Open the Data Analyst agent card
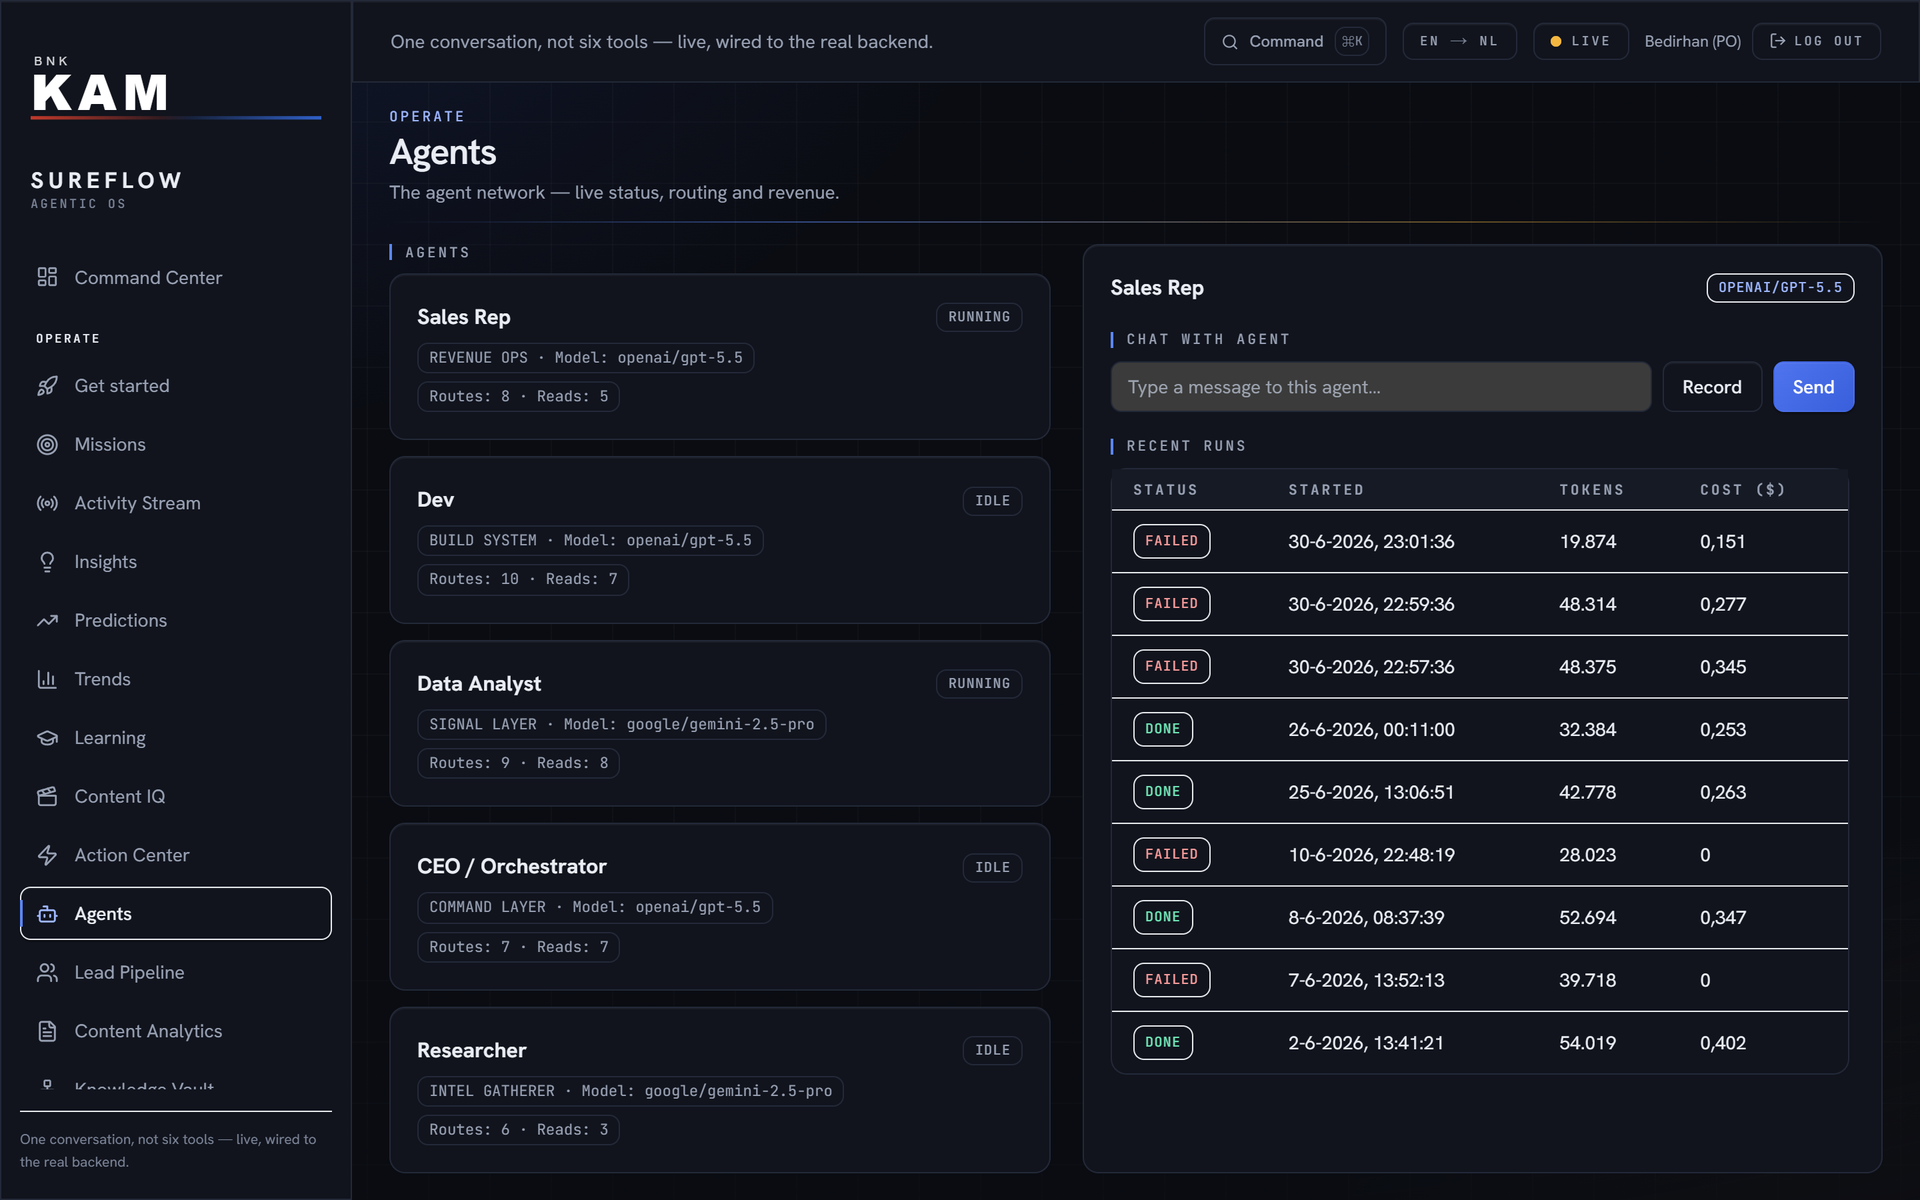 [x=719, y=723]
